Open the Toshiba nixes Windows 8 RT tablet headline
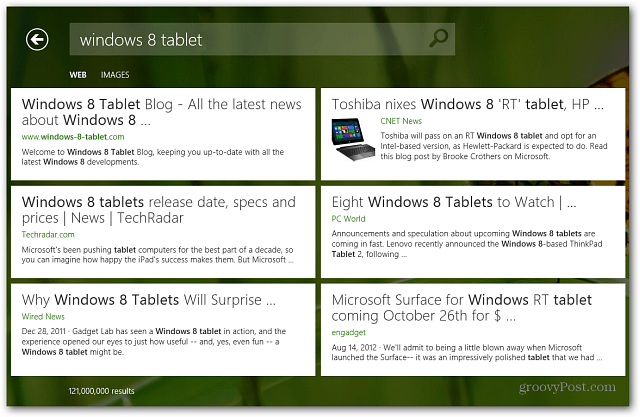Screen dimensions: 640x417 tap(468, 104)
